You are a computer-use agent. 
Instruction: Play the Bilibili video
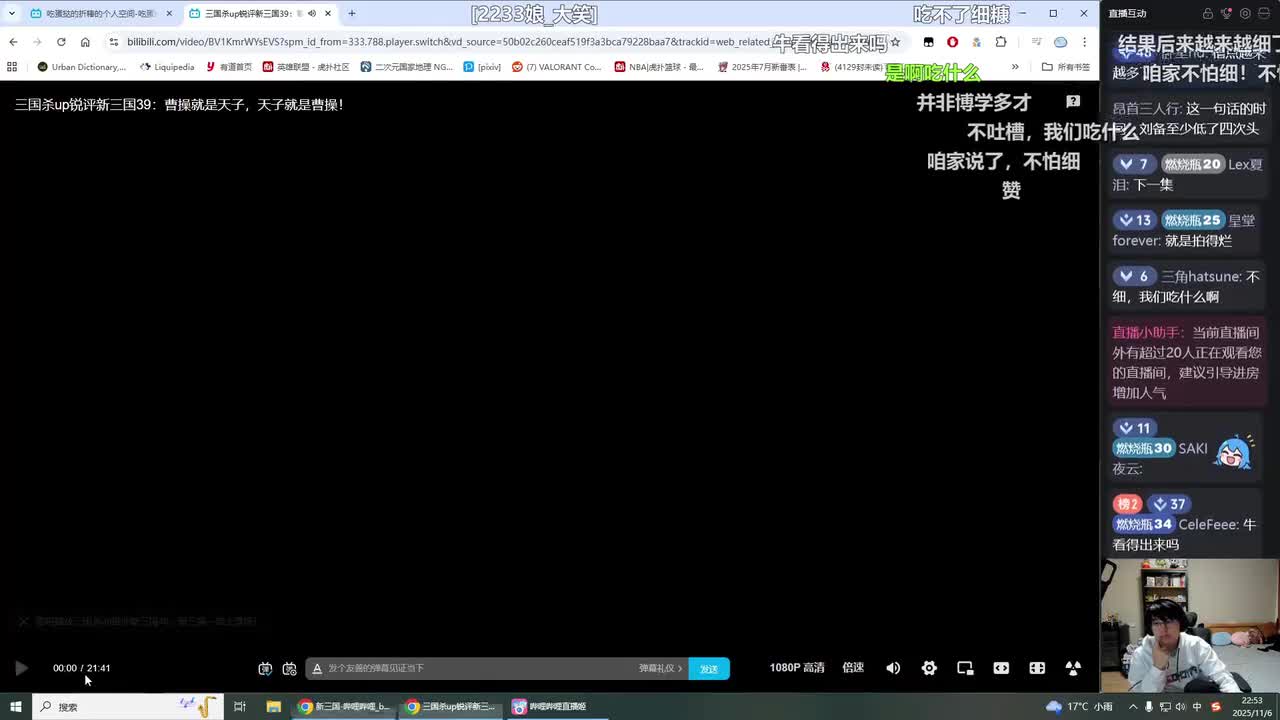pos(20,668)
